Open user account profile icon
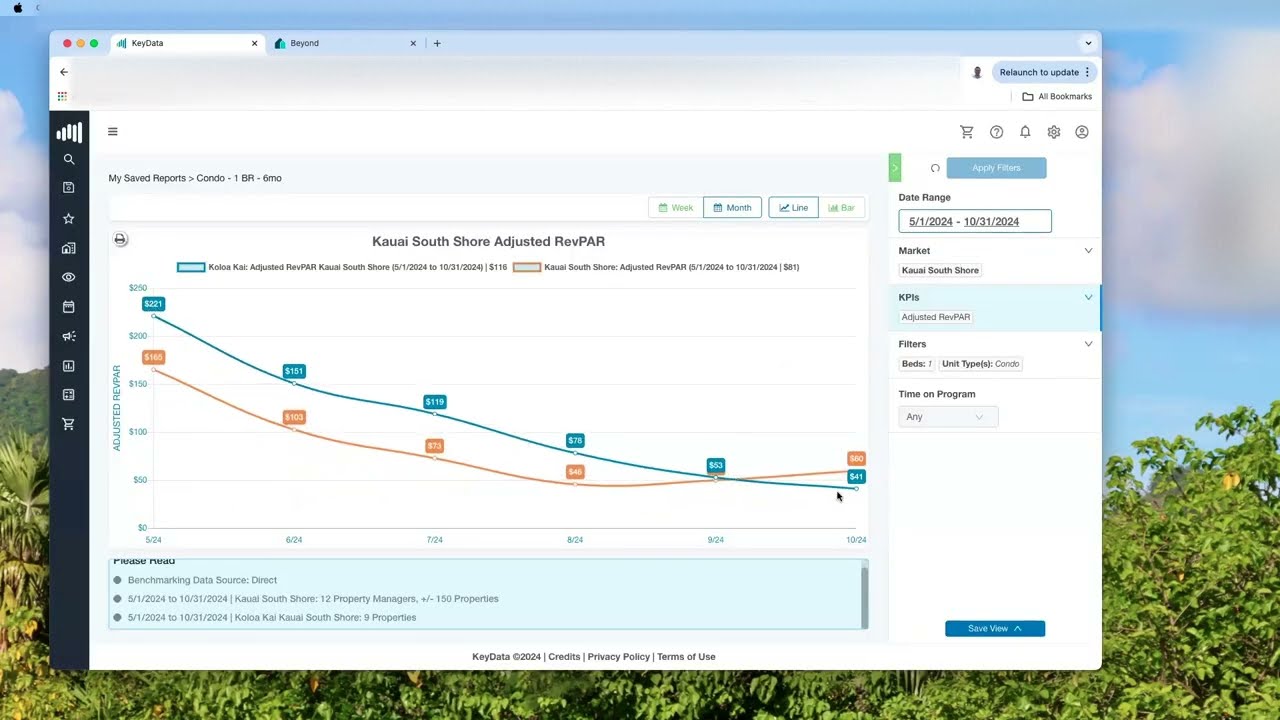This screenshot has height=720, width=1280. click(x=1082, y=132)
